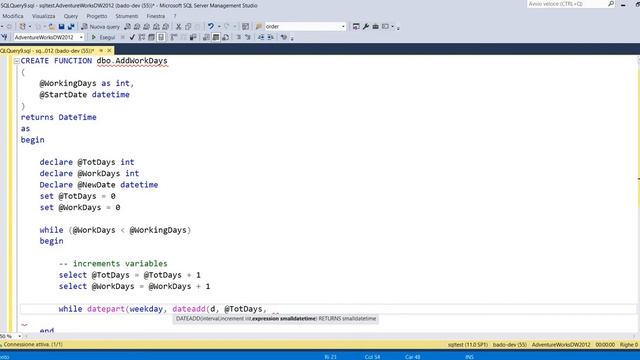This screenshot has height=360, width=640.
Task: Click 'AdventureWorksDW2012' in the status bar
Action: click(x=561, y=345)
